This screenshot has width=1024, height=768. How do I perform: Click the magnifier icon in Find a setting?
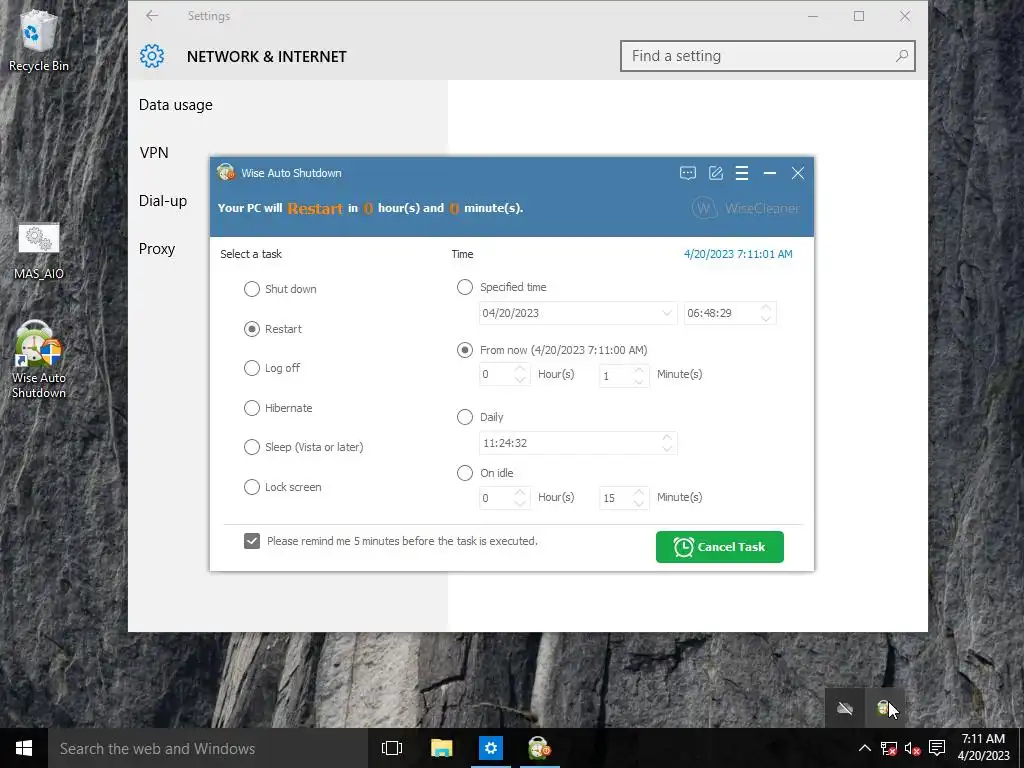(x=901, y=56)
